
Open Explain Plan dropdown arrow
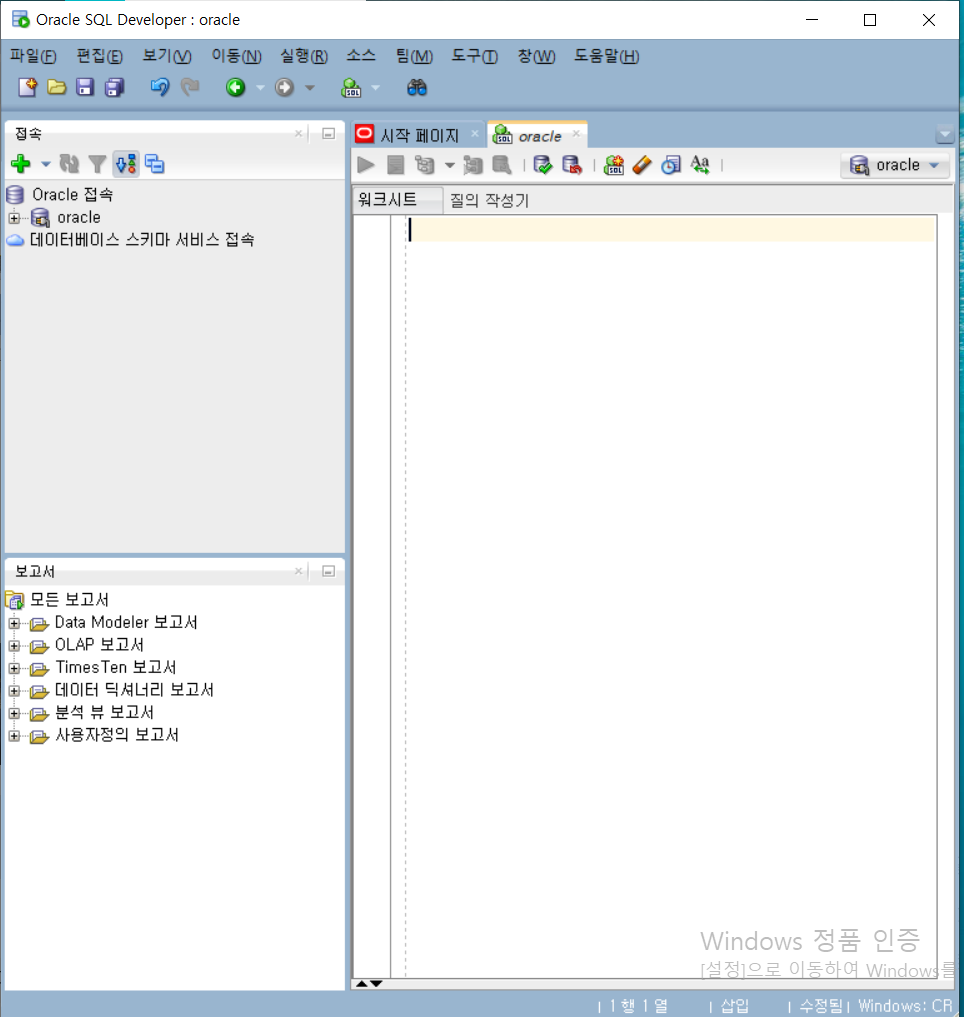[450, 165]
